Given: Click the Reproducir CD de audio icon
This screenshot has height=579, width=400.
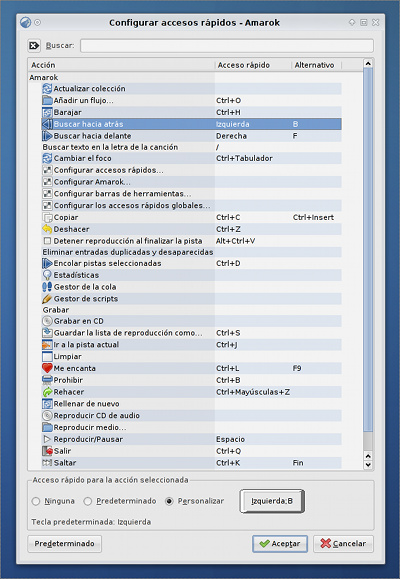Looking at the screenshot, I should tap(47, 416).
